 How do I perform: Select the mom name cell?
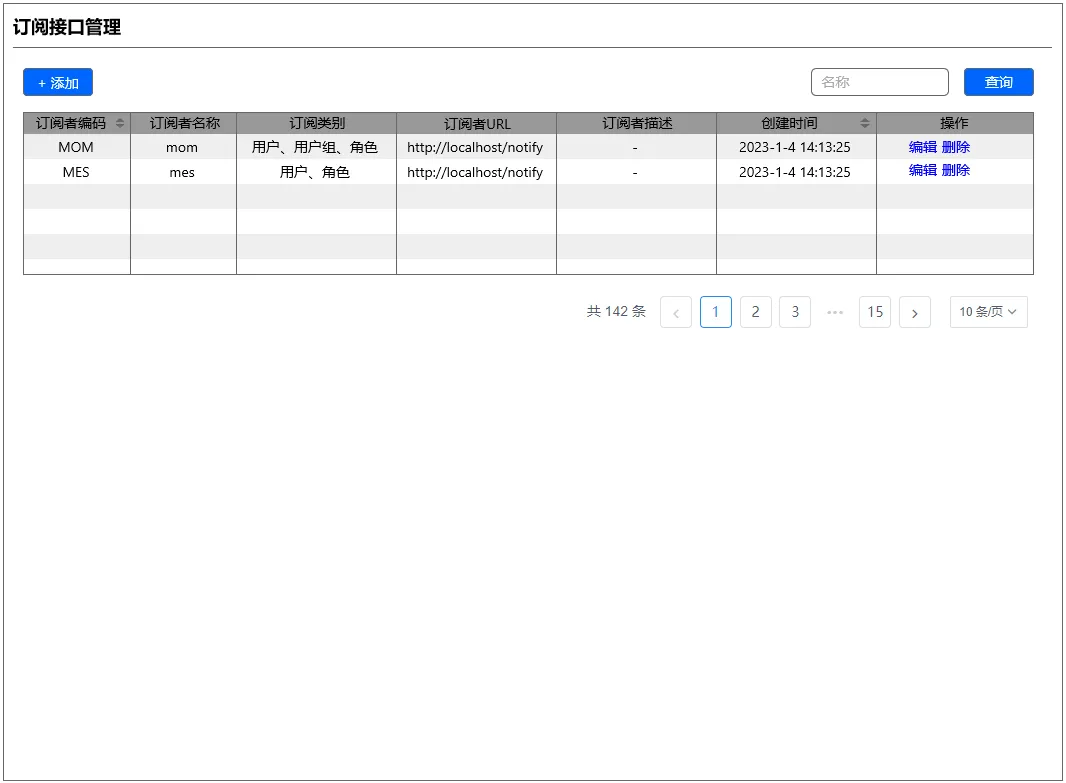click(182, 147)
